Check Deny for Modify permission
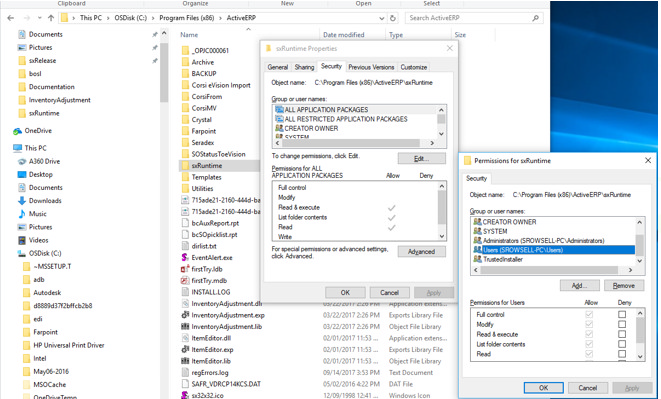 (622, 324)
